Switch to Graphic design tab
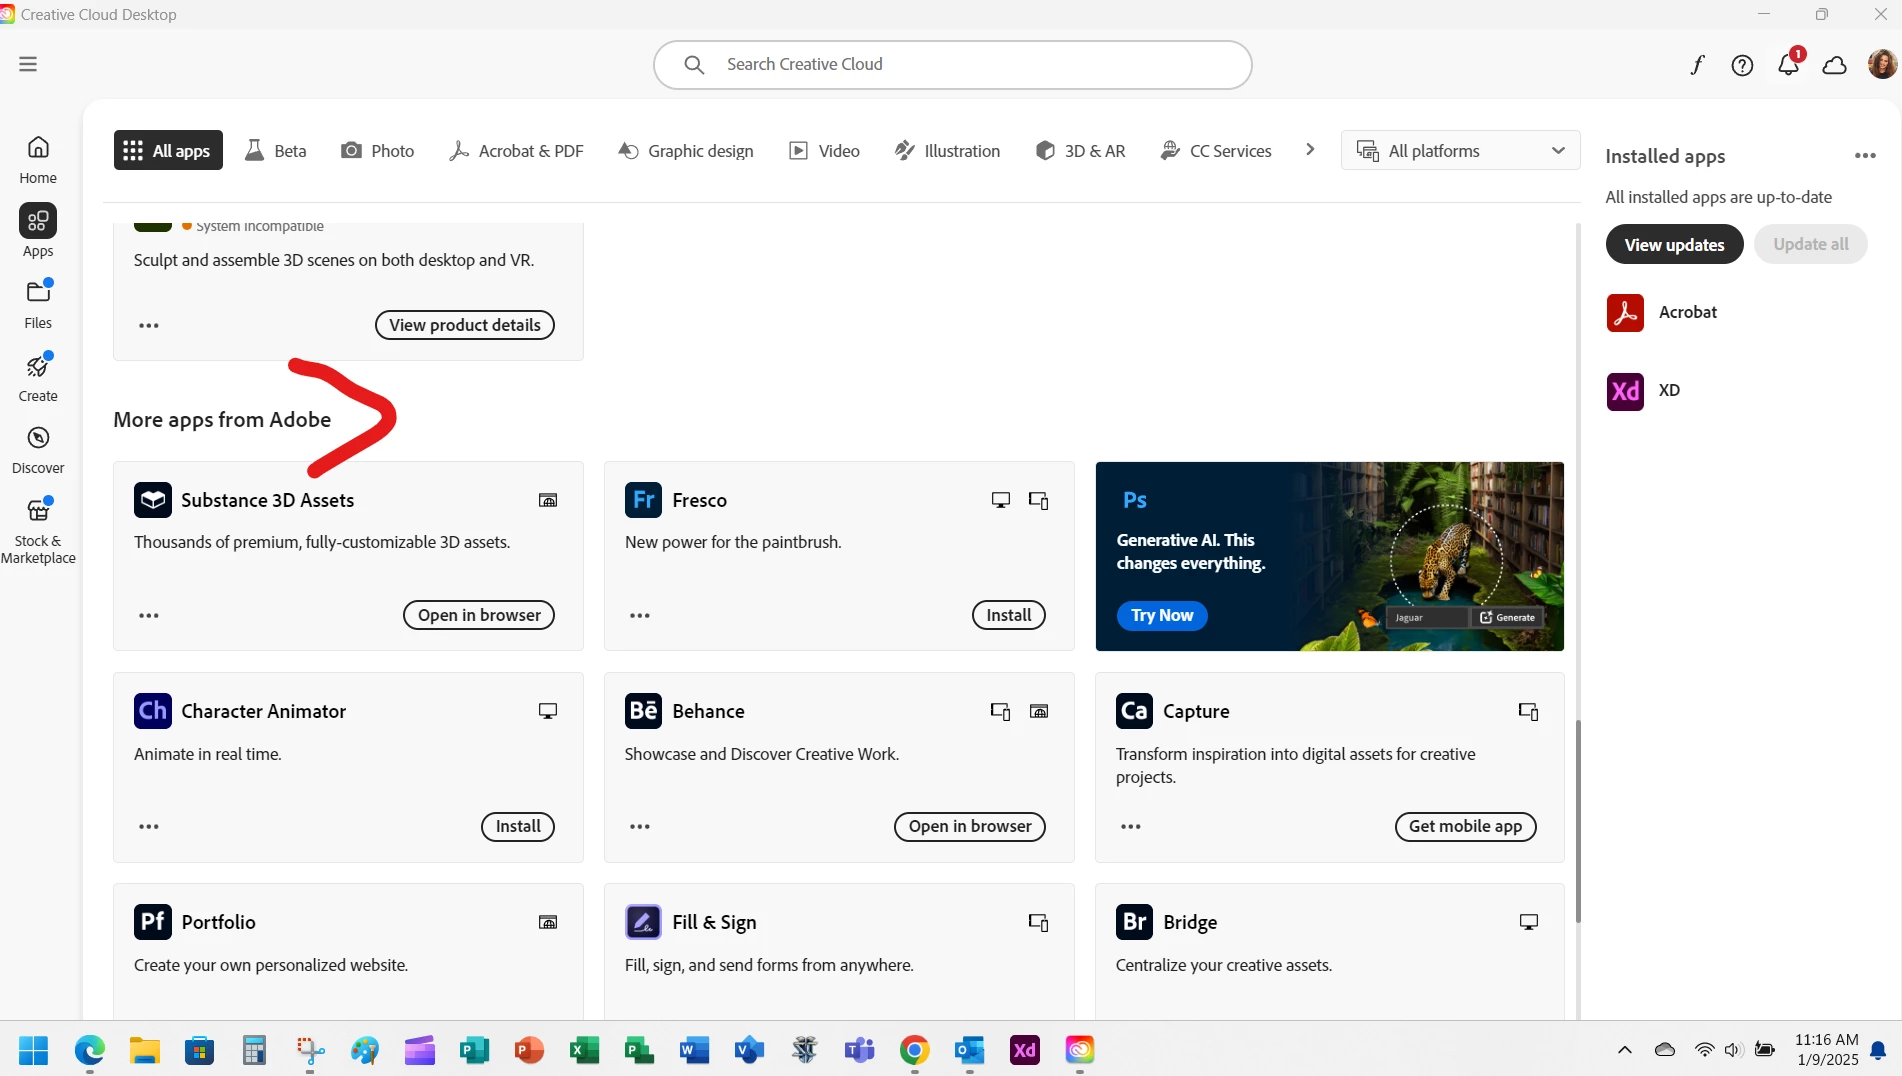 (686, 150)
